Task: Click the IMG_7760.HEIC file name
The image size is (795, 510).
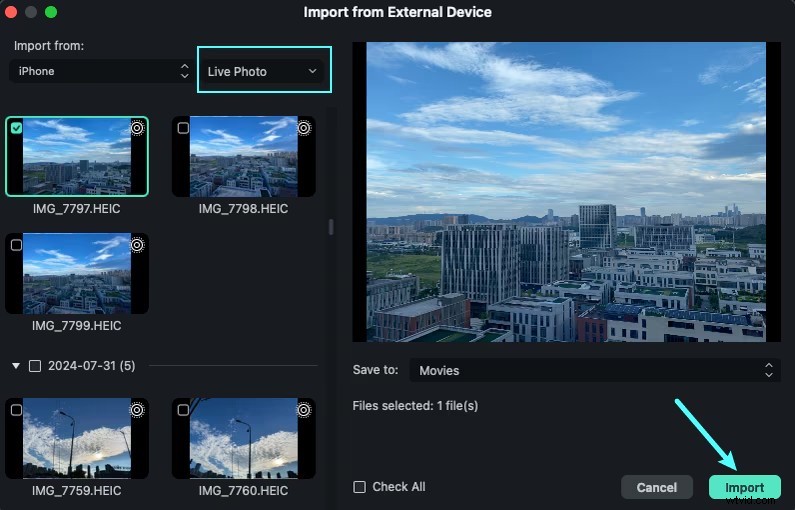Action: coord(243,491)
